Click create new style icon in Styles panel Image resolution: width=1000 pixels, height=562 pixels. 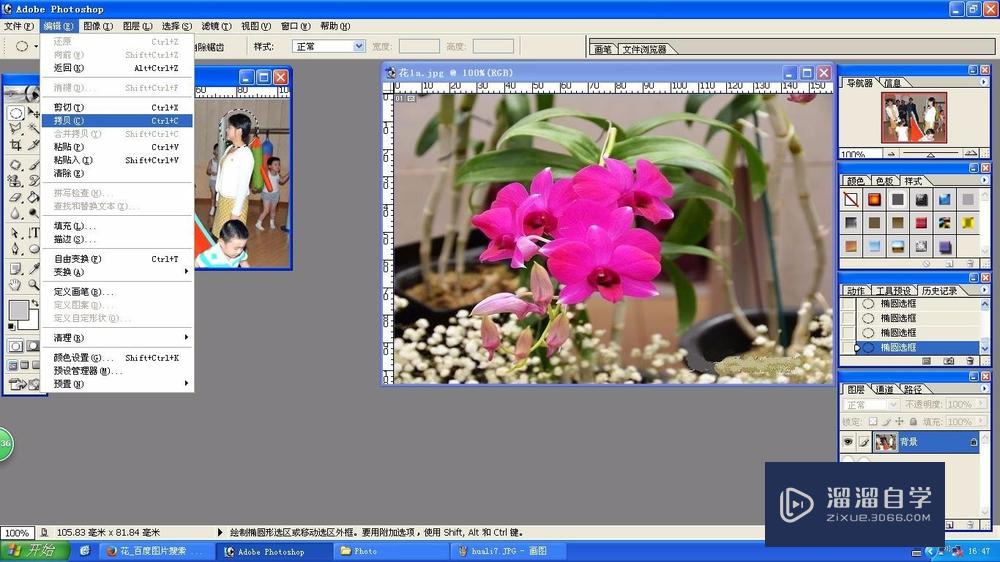[949, 263]
